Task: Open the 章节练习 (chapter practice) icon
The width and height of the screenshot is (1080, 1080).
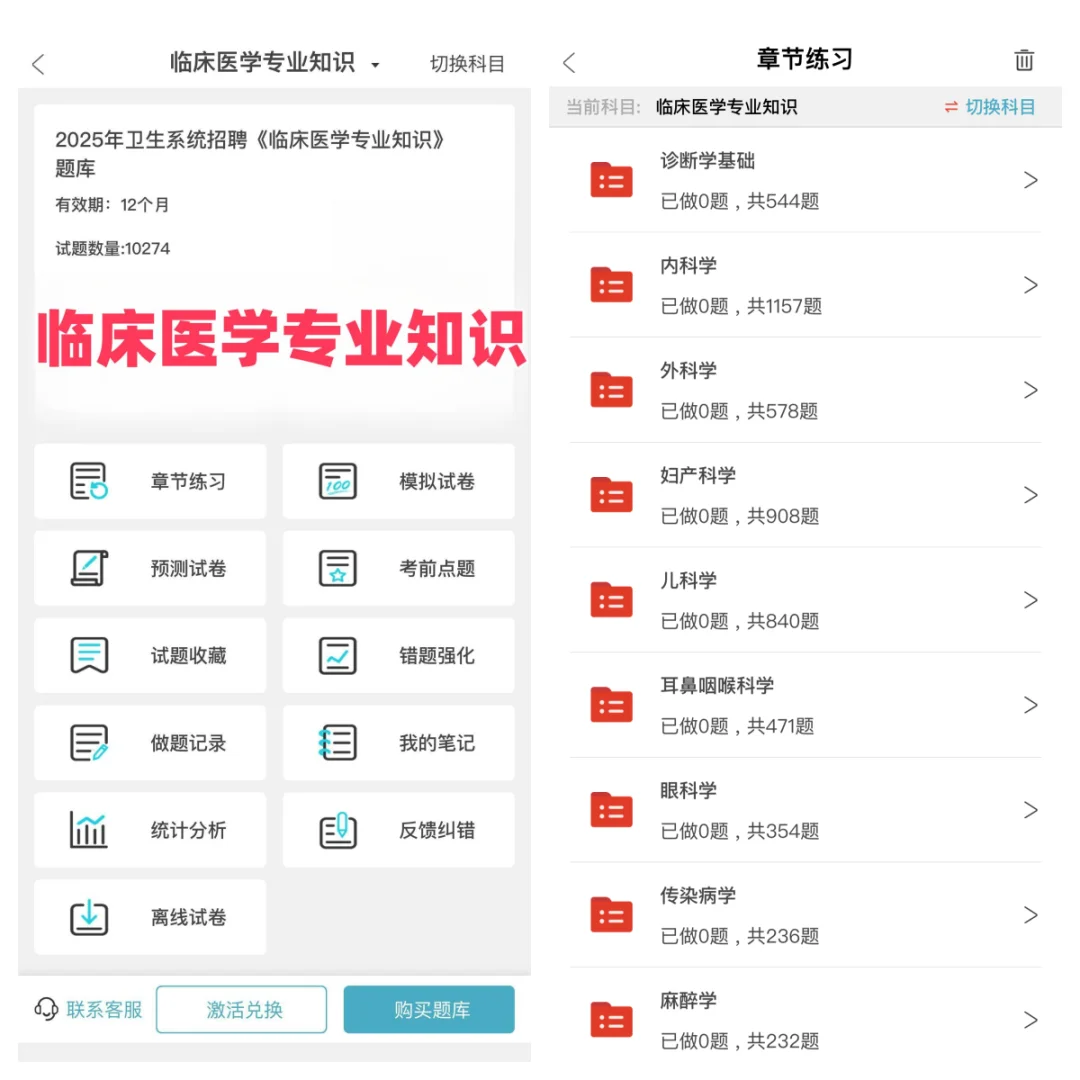Action: [149, 481]
